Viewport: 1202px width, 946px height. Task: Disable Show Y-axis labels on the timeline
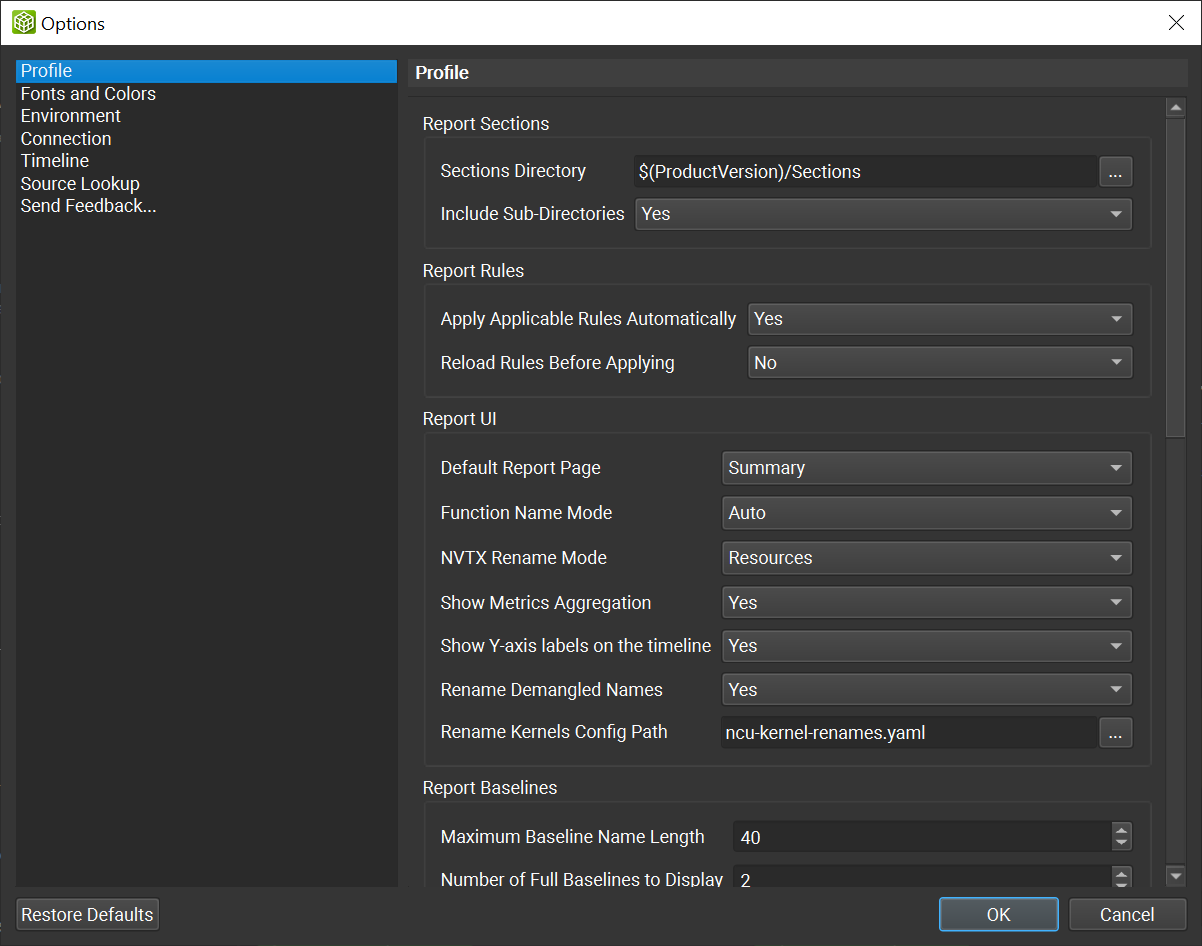(925, 645)
